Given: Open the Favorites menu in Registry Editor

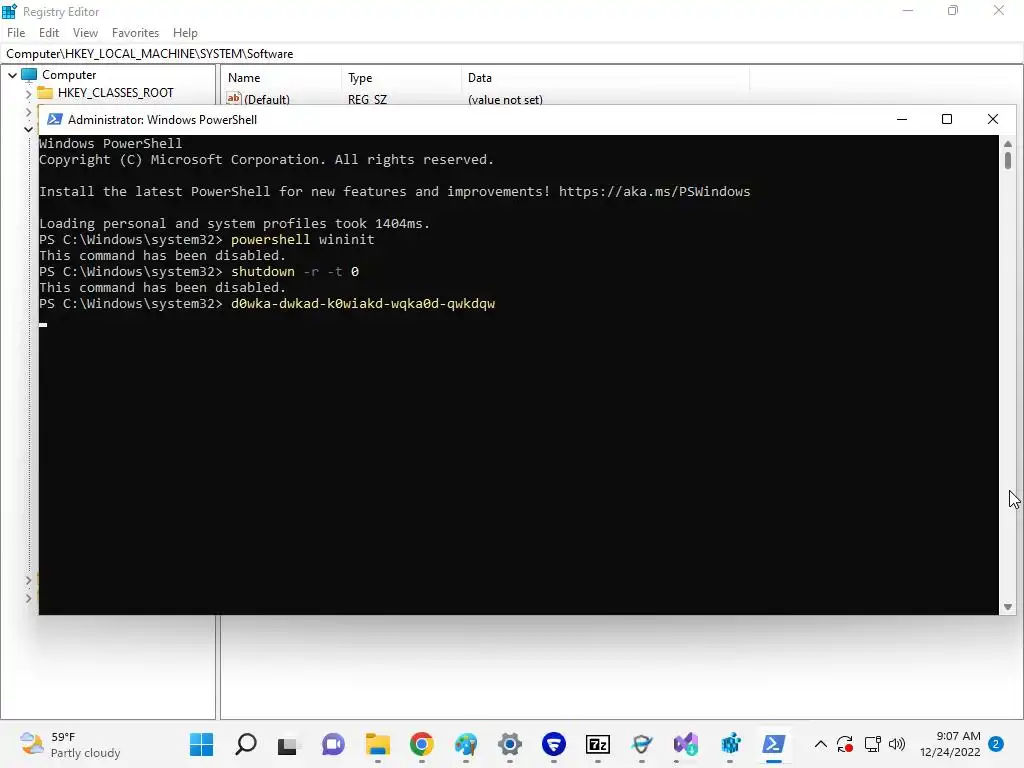Looking at the screenshot, I should click(135, 33).
